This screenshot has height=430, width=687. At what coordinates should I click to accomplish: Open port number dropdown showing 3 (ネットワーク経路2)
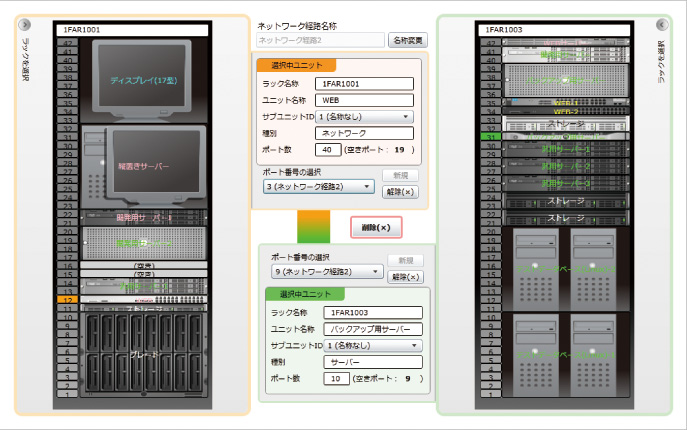pos(320,186)
